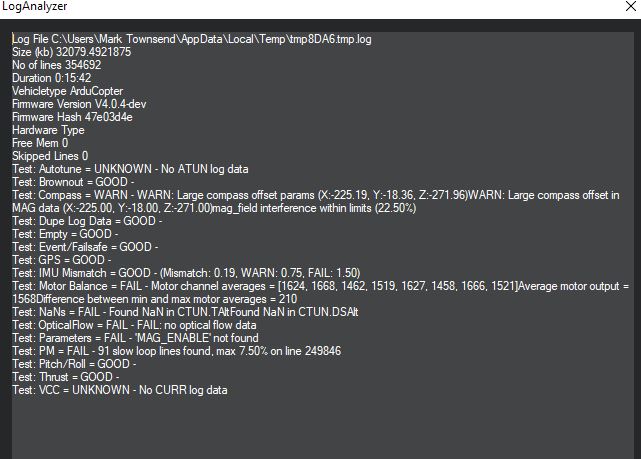Click the Firmware Version V4.0.4-dev line
This screenshot has height=459, width=641.
(79, 104)
